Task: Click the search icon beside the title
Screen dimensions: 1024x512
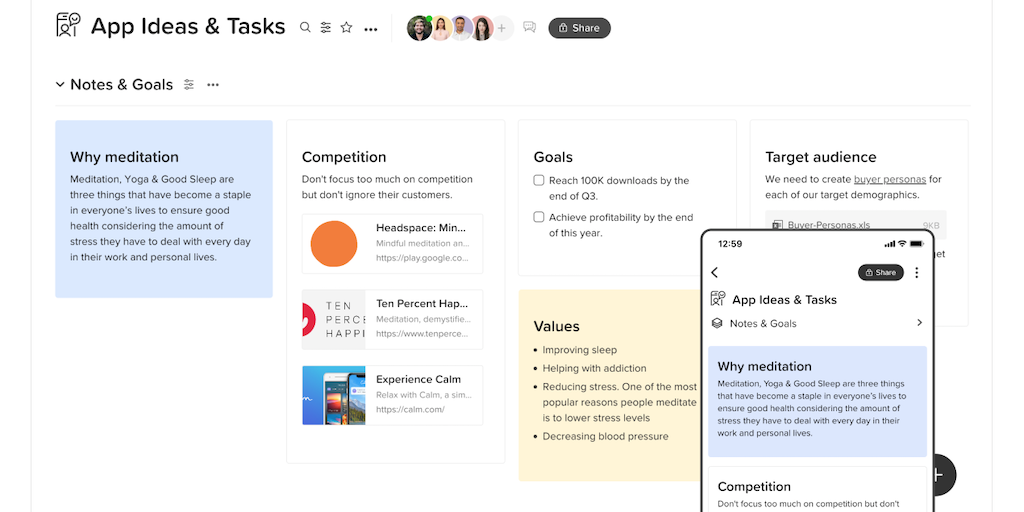Action: [x=306, y=28]
